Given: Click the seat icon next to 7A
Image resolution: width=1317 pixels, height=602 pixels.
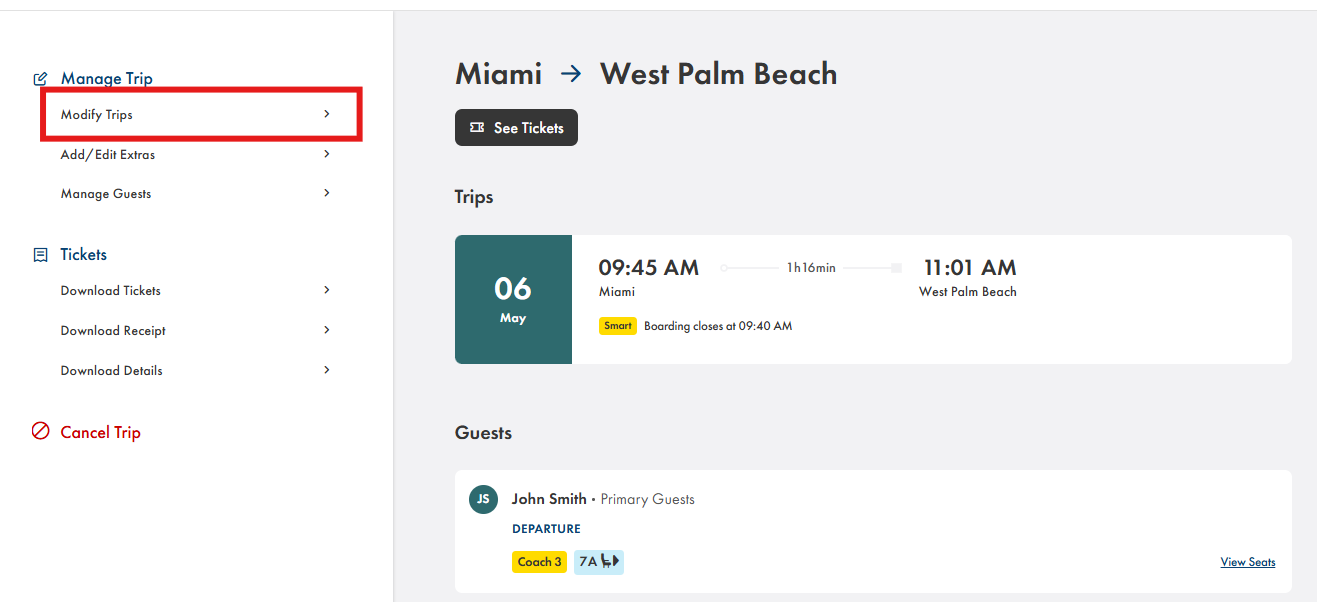Looking at the screenshot, I should (x=610, y=562).
